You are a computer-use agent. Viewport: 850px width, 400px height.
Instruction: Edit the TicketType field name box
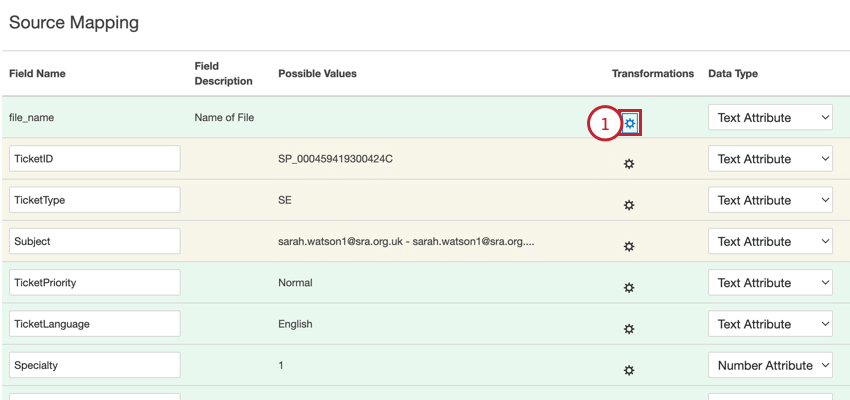coord(95,200)
